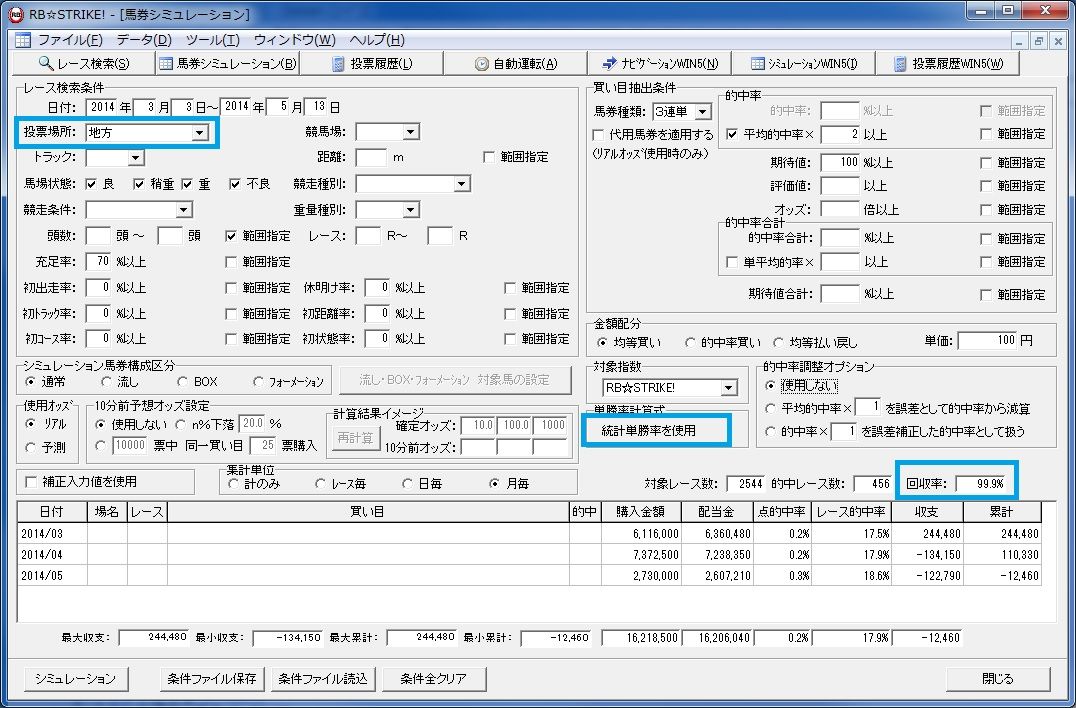Open the 競走条件 dropdown
1076x708 pixels.
pos(184,210)
